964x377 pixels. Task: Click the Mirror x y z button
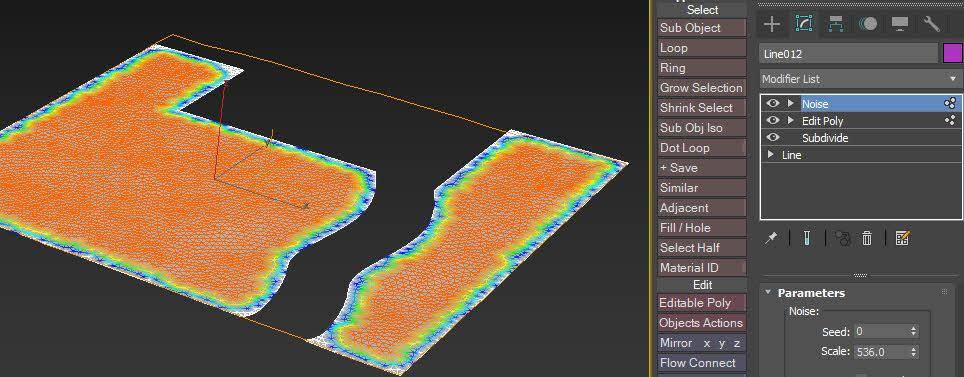(702, 343)
